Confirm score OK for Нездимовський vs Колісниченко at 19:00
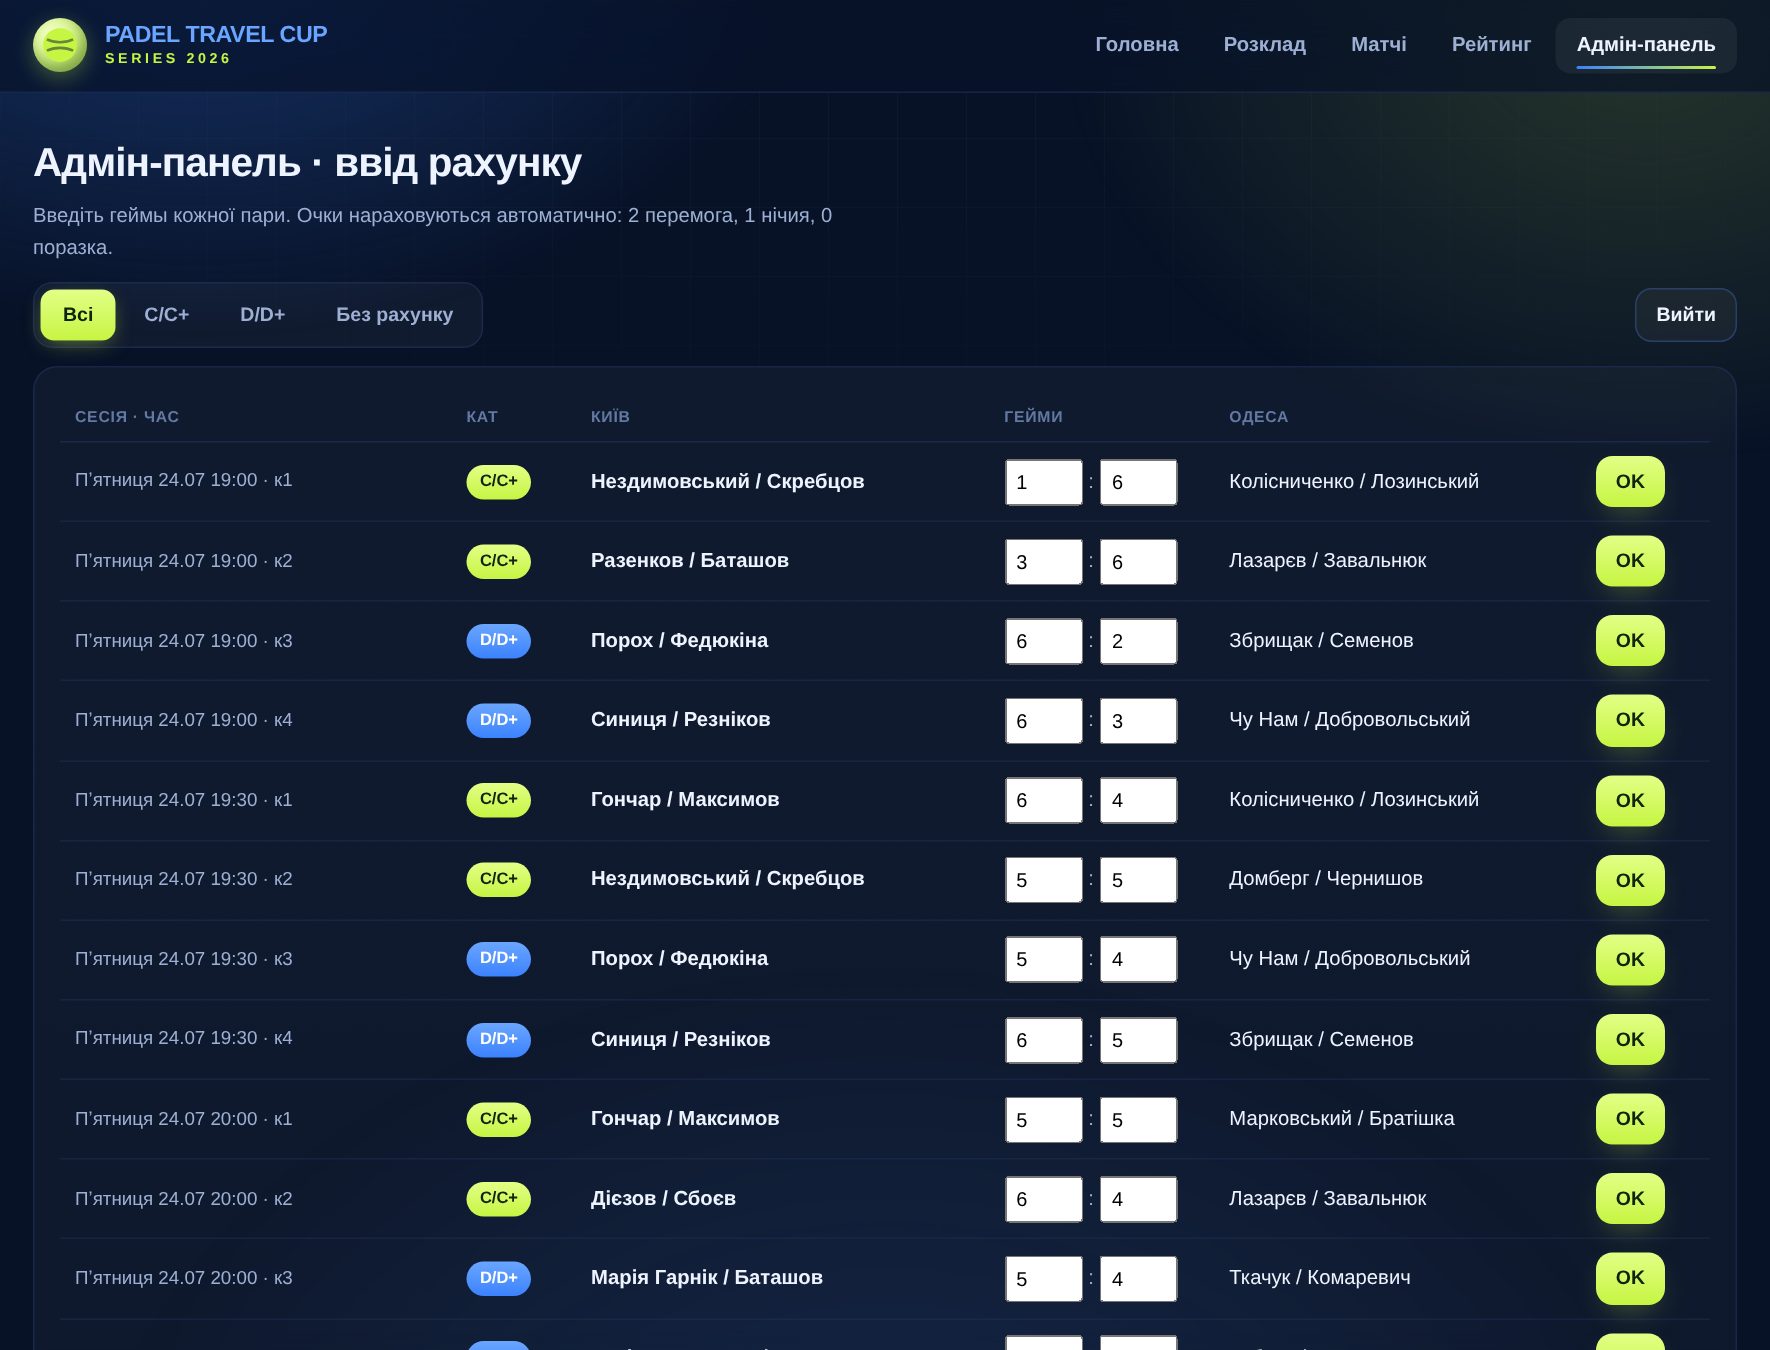This screenshot has width=1770, height=1350. [x=1629, y=482]
